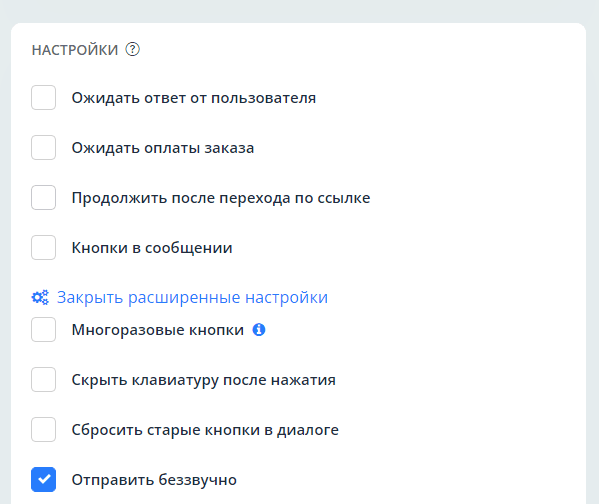This screenshot has height=504, width=599.
Task: Show info icon beside Многоразовые кнопки
Action: (259, 329)
